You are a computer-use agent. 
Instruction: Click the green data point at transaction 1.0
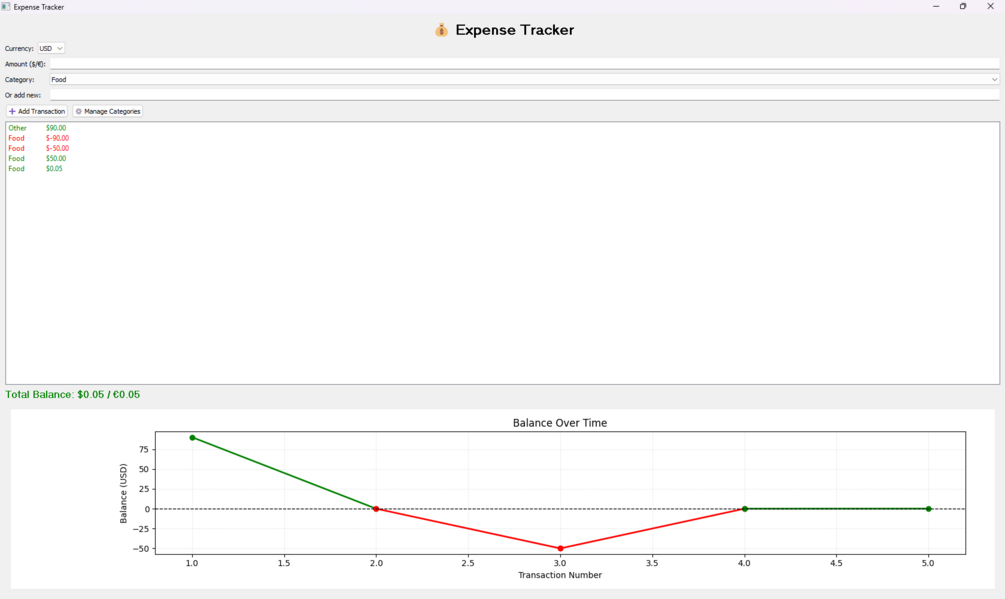pyautogui.click(x=192, y=438)
